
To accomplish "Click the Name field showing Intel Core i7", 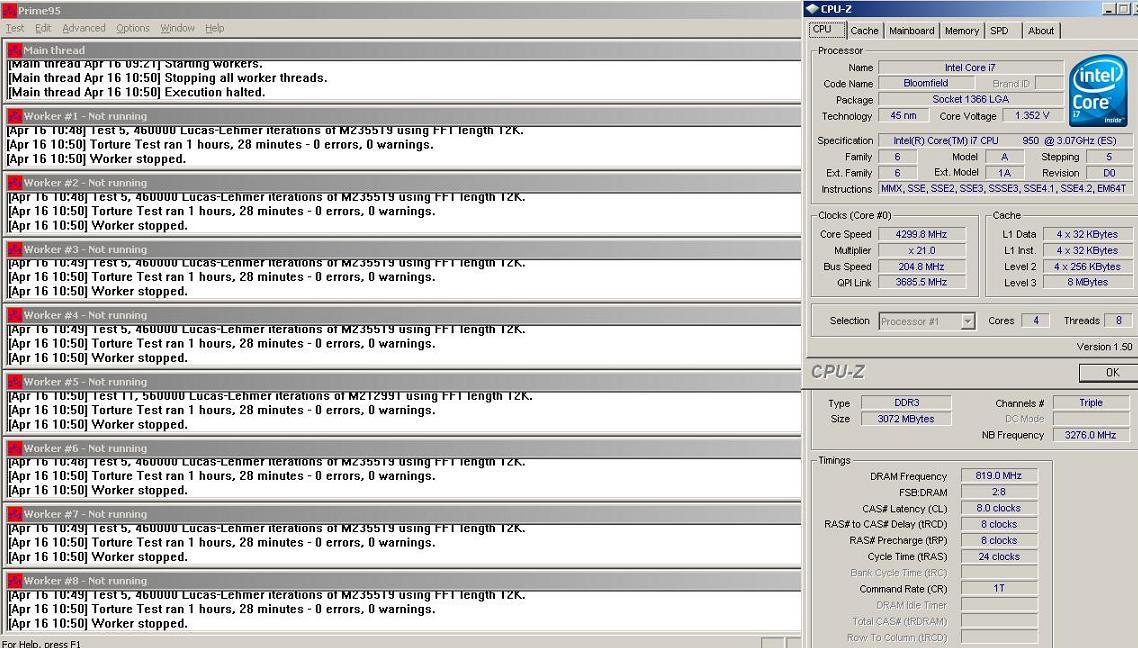I will [970, 67].
